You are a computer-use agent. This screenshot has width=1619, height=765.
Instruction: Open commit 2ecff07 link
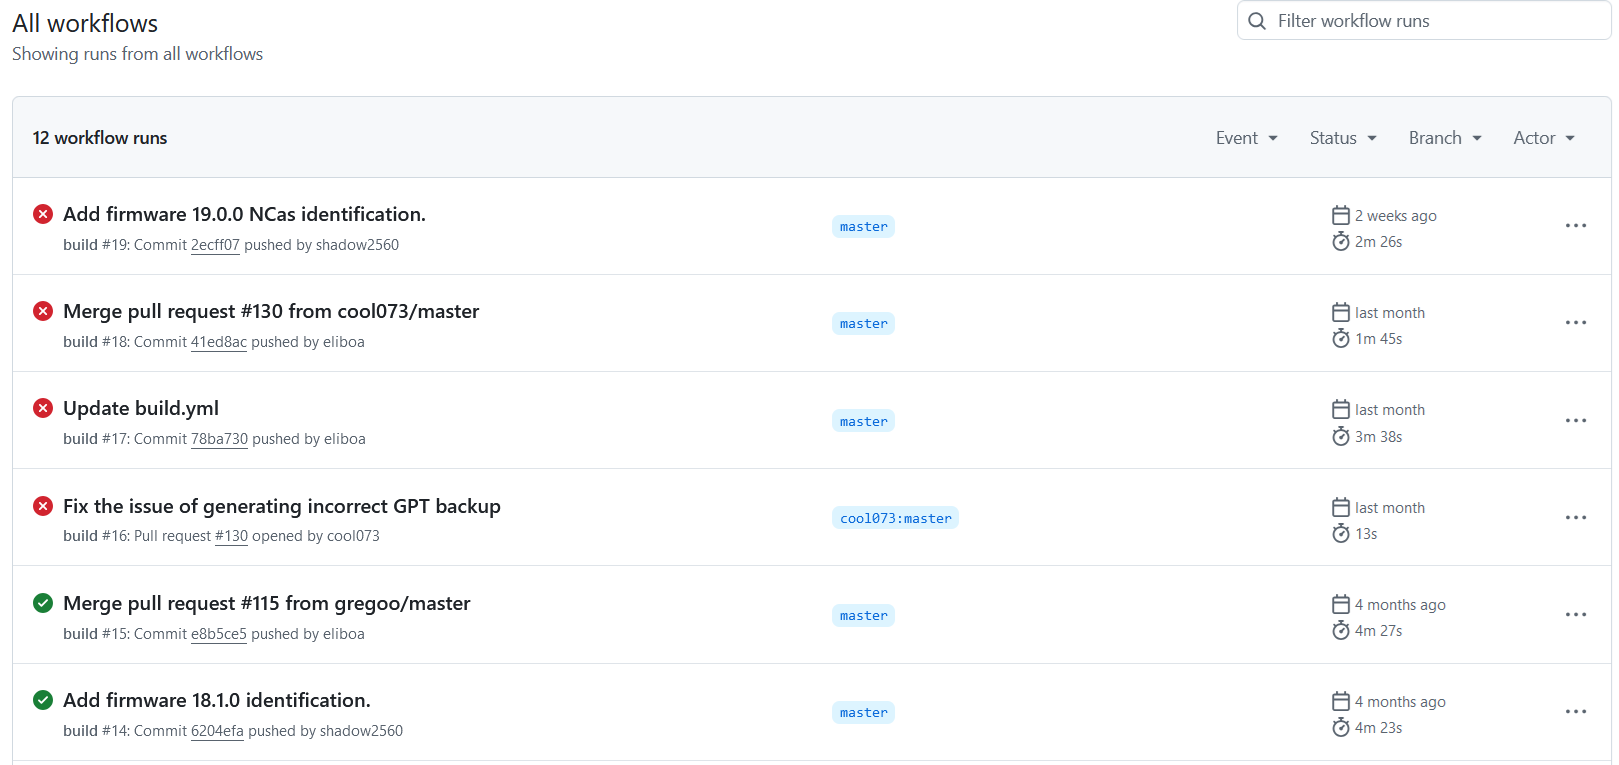tap(215, 245)
